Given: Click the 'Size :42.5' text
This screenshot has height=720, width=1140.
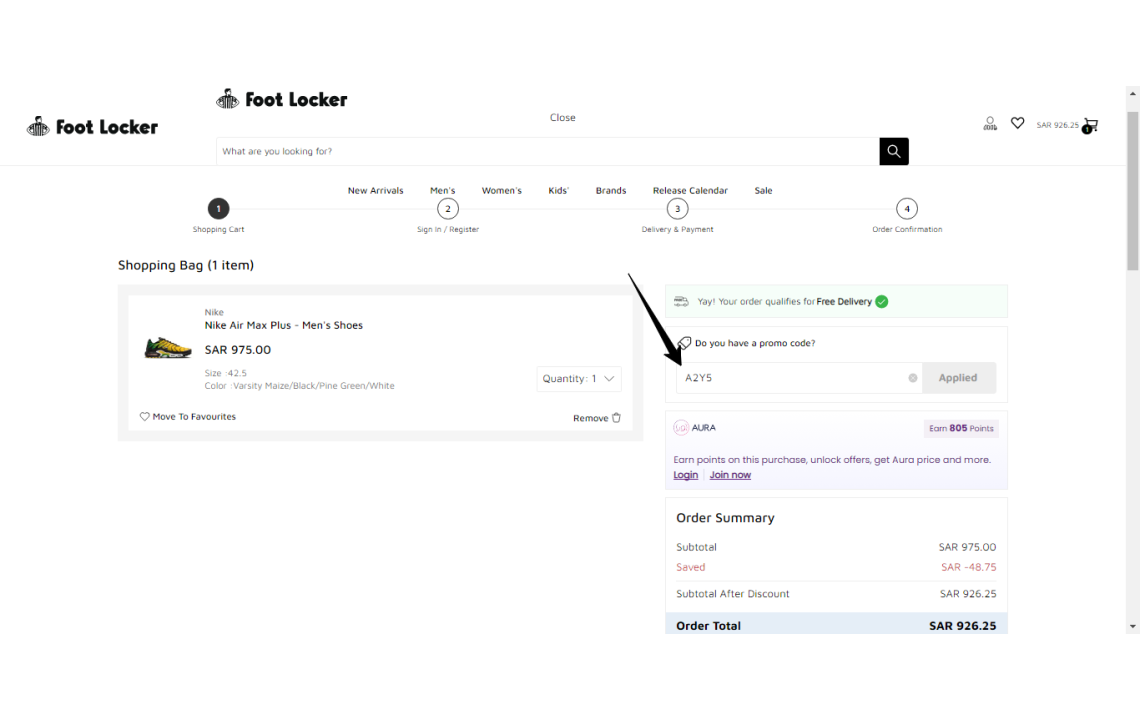Looking at the screenshot, I should tap(225, 373).
